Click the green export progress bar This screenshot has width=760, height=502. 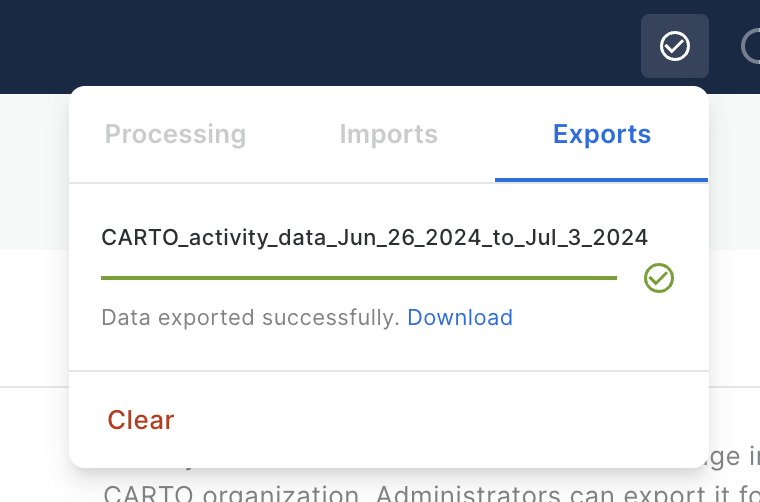coord(359,278)
